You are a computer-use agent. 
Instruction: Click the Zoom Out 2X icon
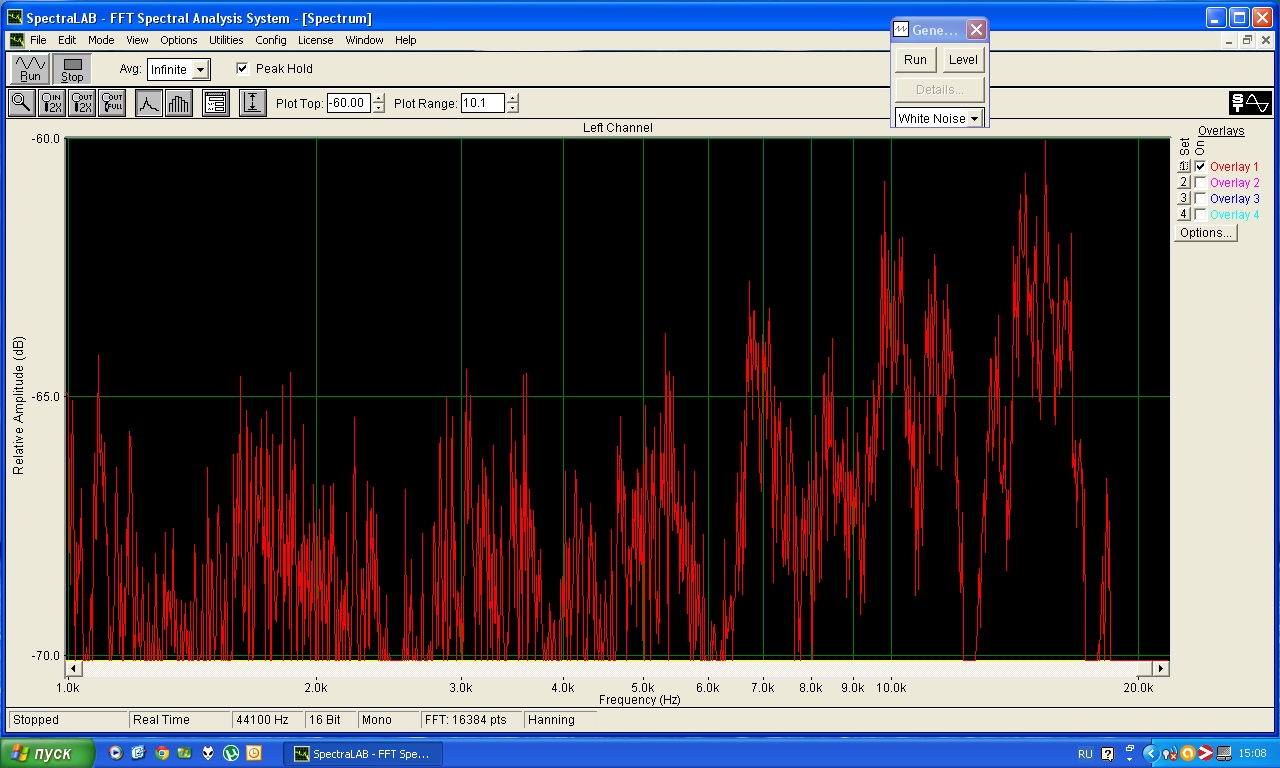pos(82,103)
